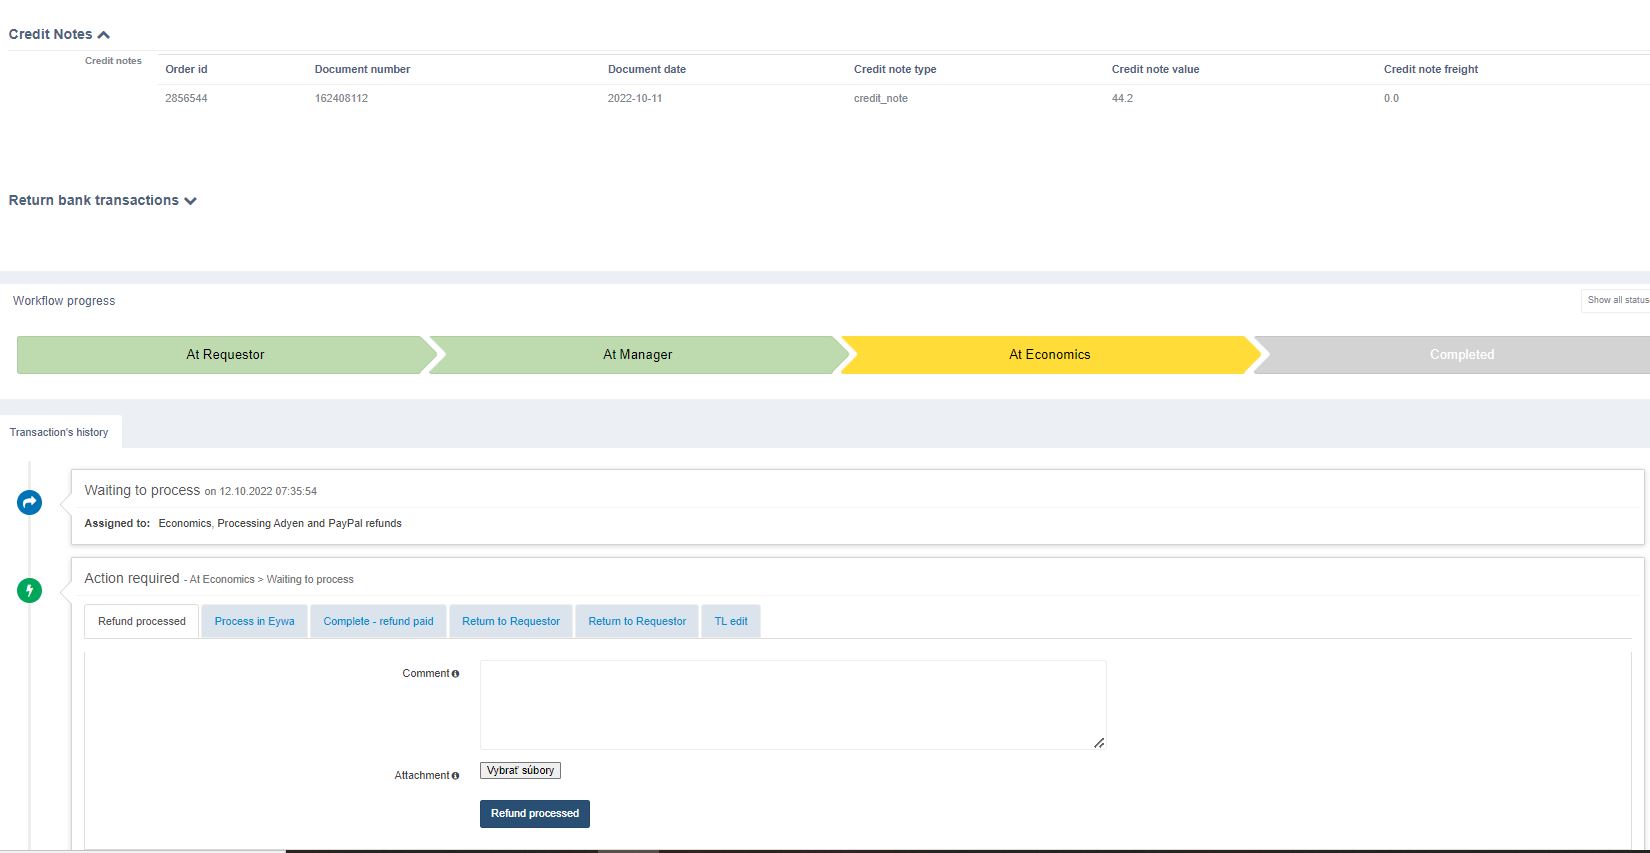
Task: Click the Document number column header
Action: click(x=362, y=69)
